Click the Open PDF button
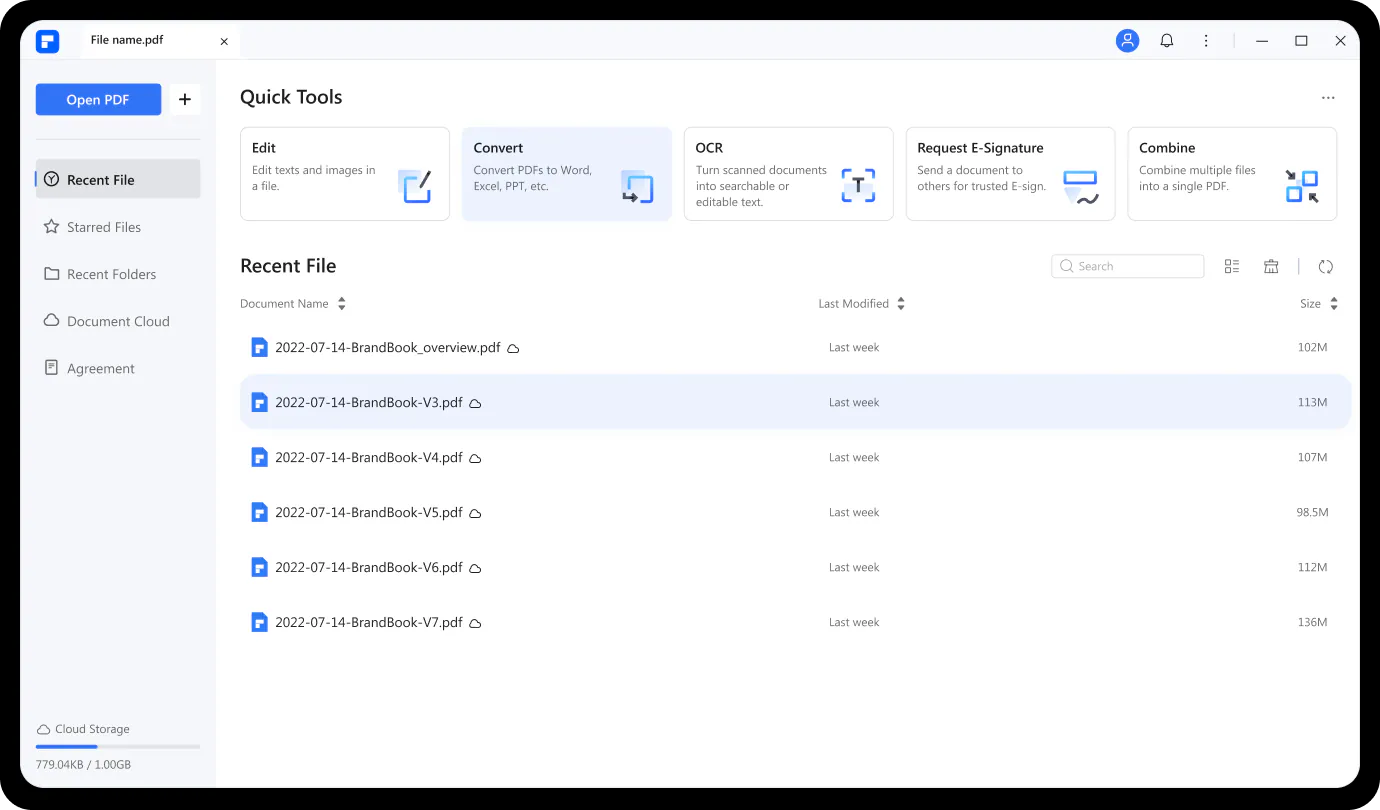This screenshot has height=810, width=1380. pyautogui.click(x=98, y=100)
